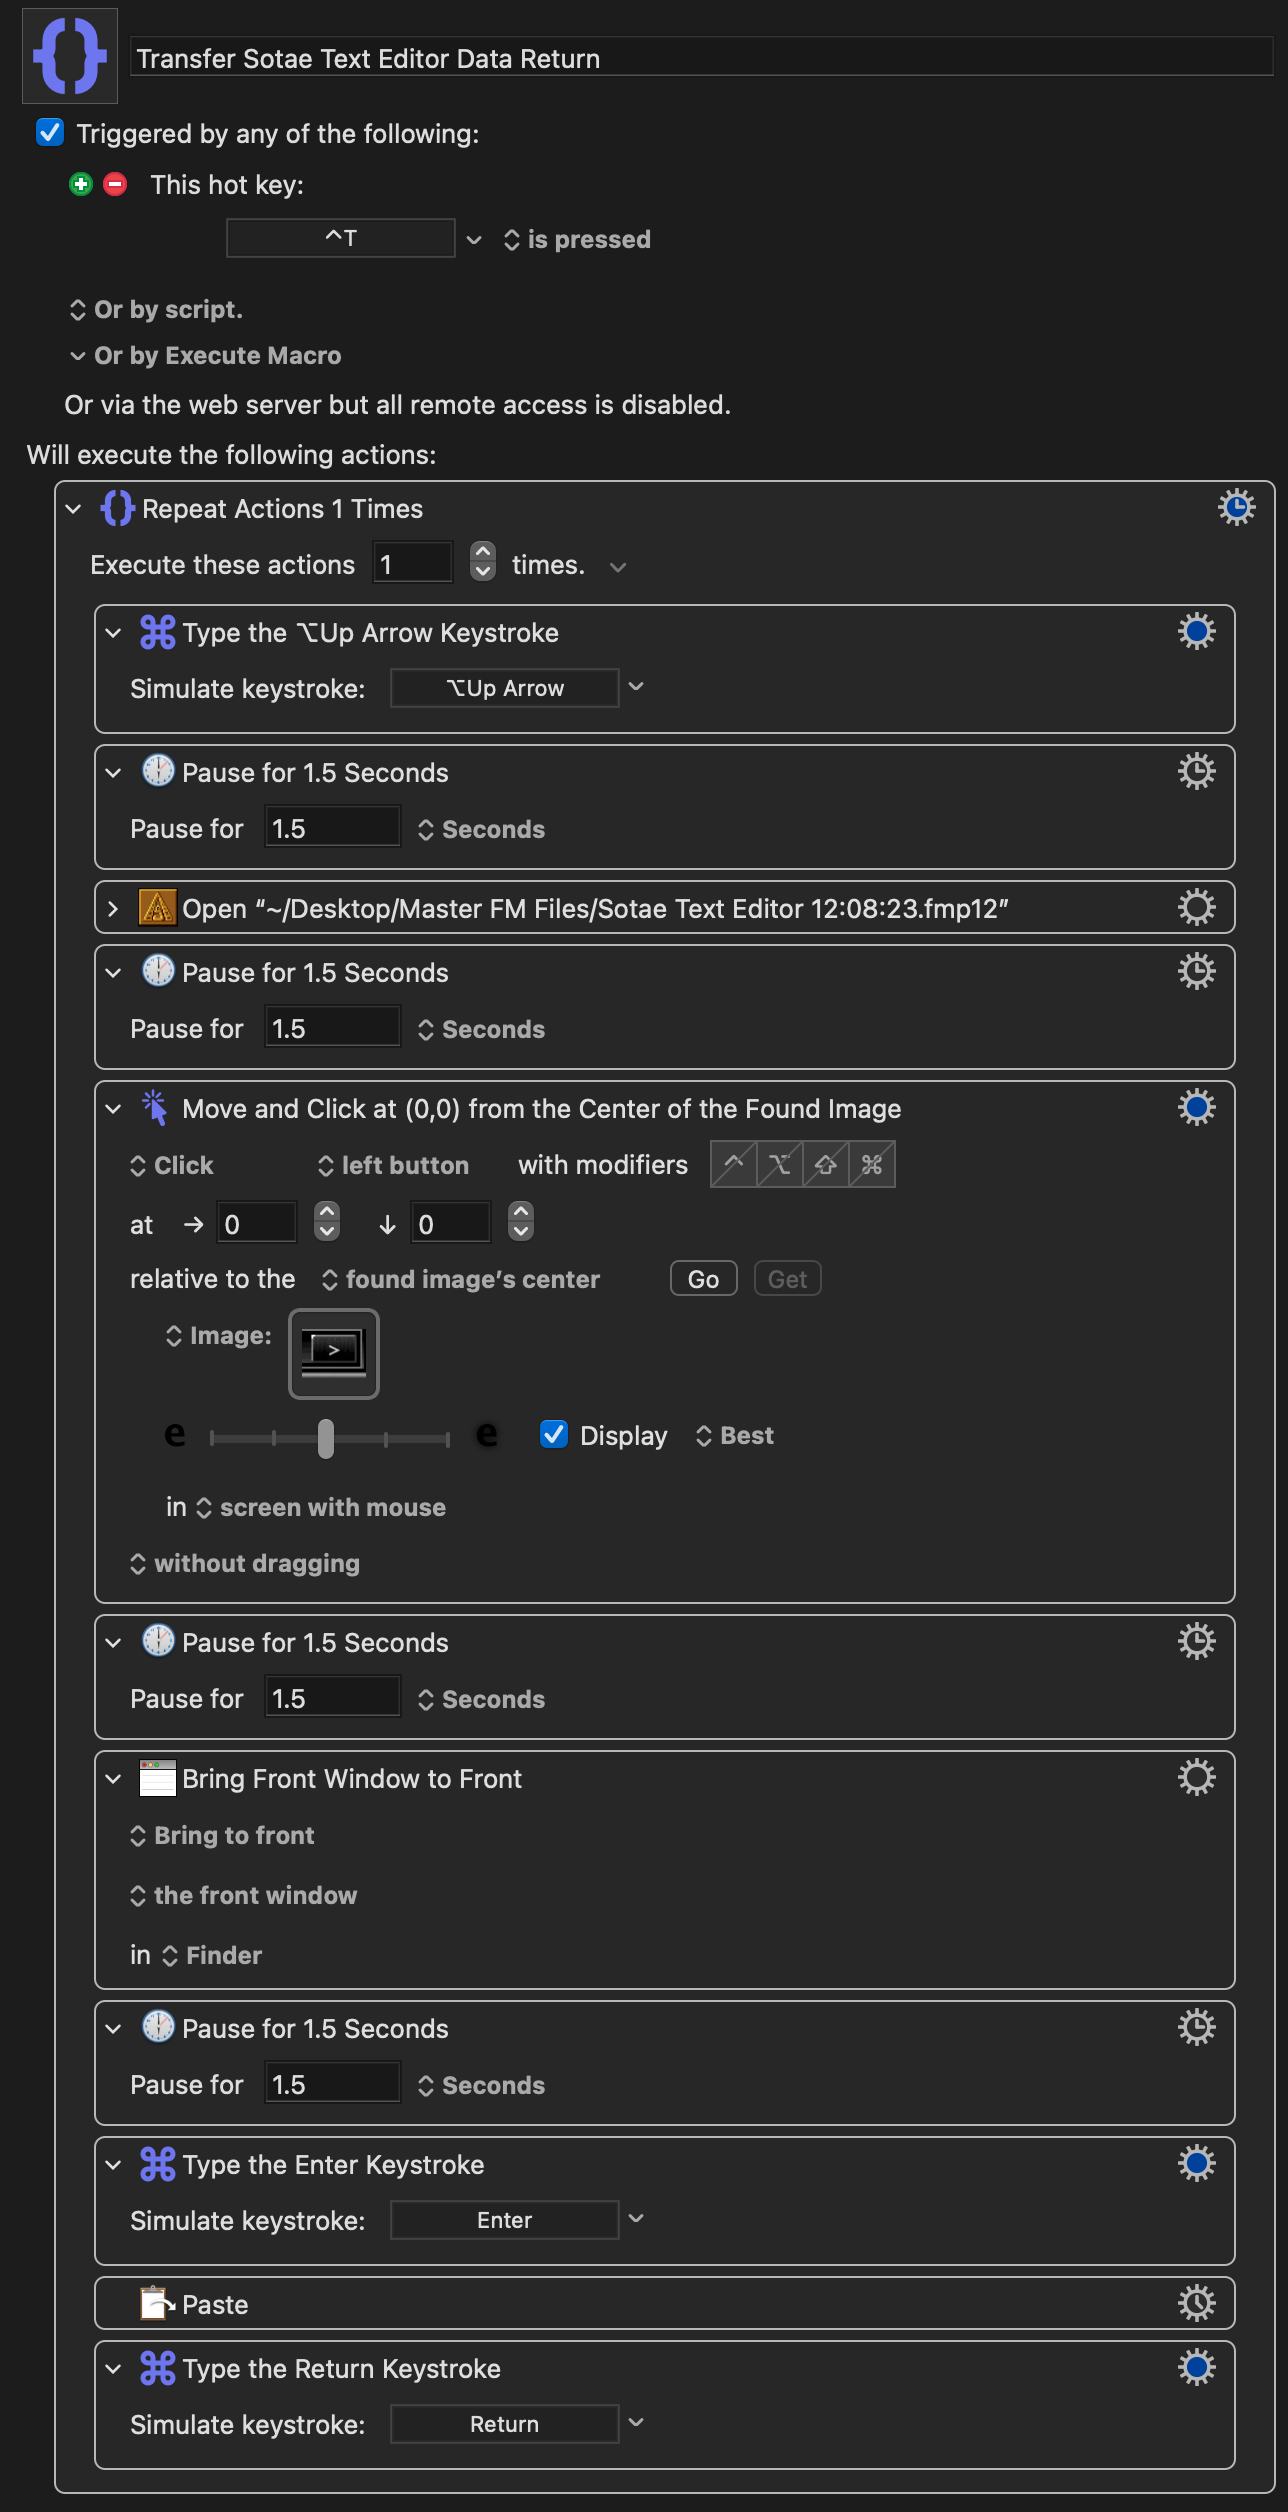
Task: Open gear menu of Open file action
Action: 1196,907
